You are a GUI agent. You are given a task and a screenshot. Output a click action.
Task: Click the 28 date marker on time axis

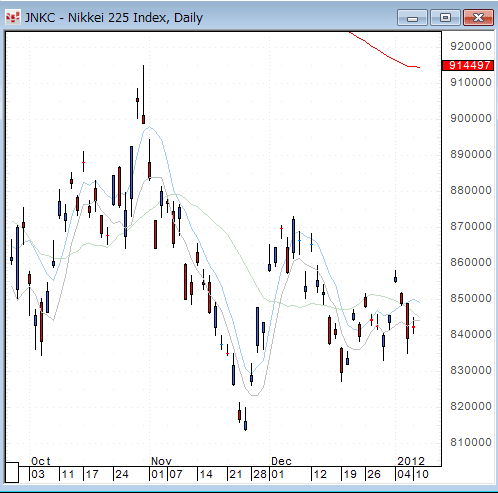(260, 474)
